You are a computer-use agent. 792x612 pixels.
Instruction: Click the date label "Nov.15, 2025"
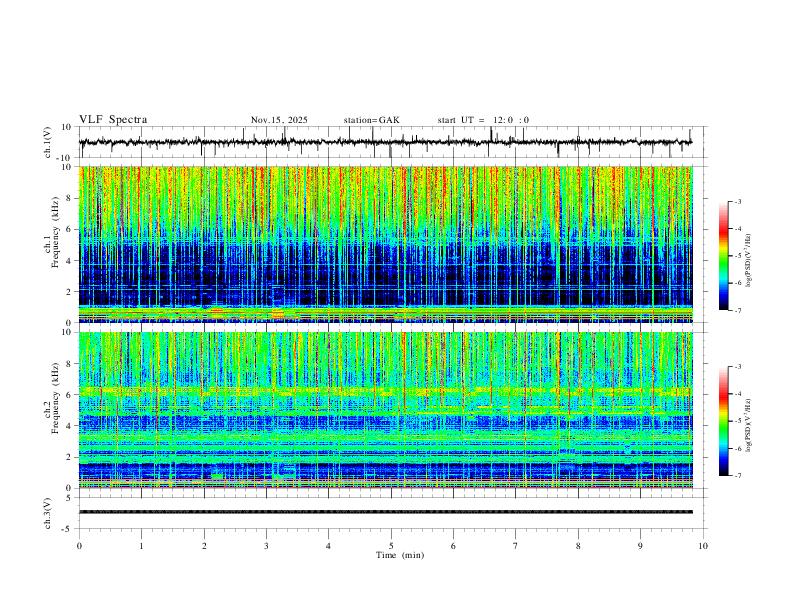(279, 120)
